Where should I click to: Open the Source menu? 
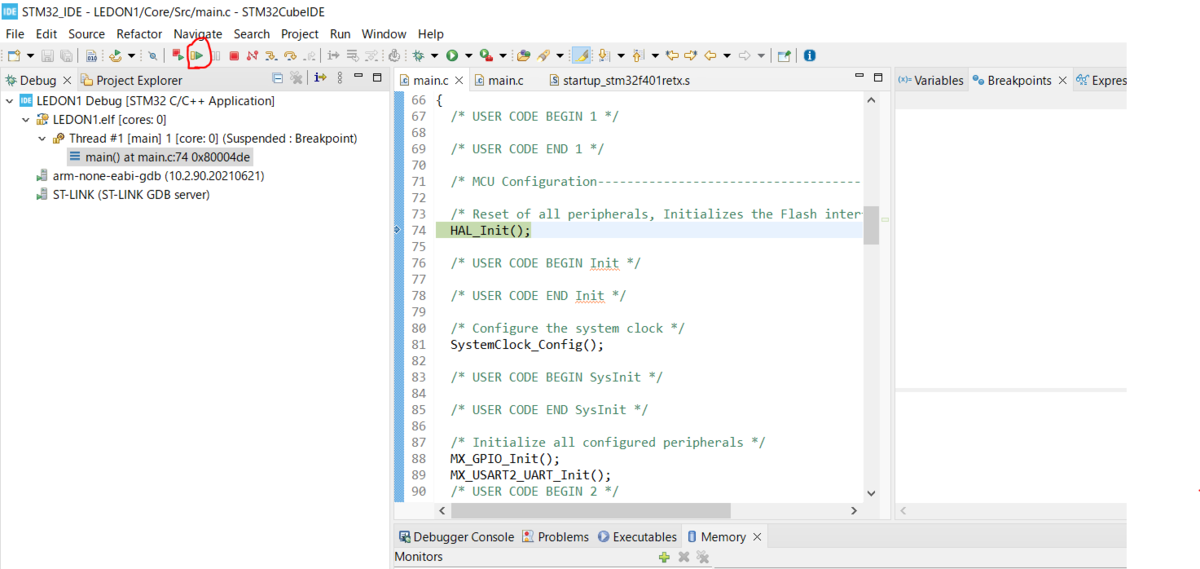[86, 34]
